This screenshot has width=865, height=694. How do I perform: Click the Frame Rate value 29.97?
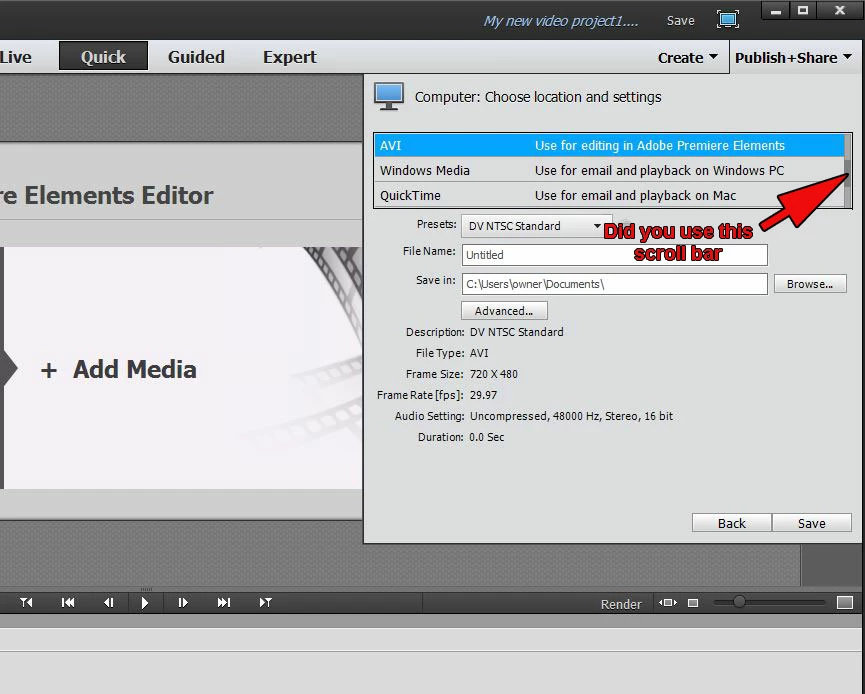483,395
